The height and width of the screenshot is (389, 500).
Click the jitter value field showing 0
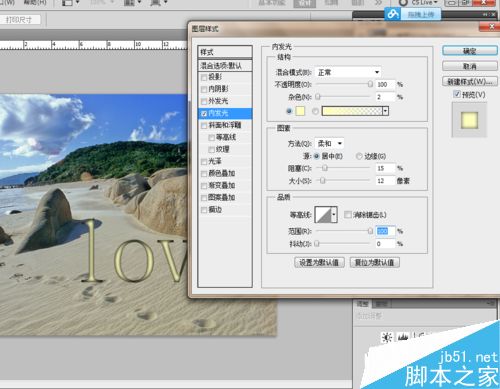click(x=385, y=244)
